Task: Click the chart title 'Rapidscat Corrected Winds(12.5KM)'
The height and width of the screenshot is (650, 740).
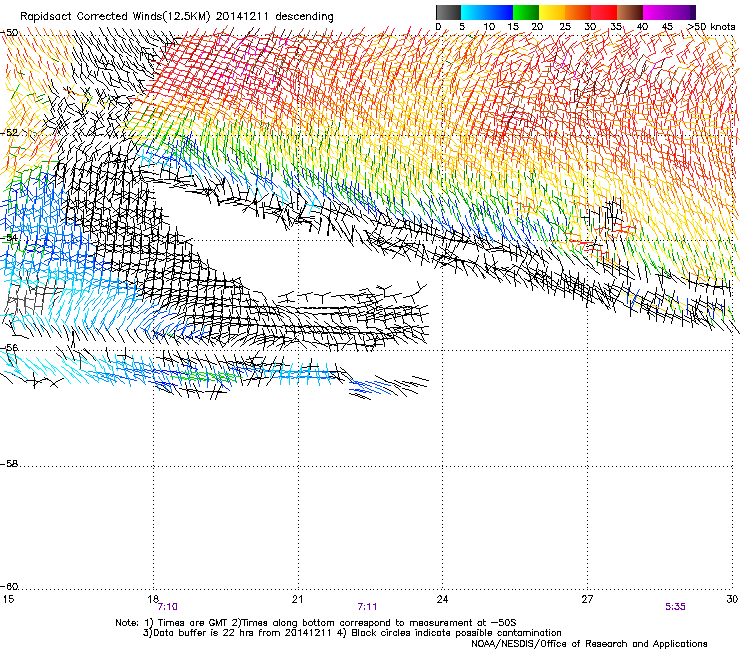Action: click(x=115, y=17)
